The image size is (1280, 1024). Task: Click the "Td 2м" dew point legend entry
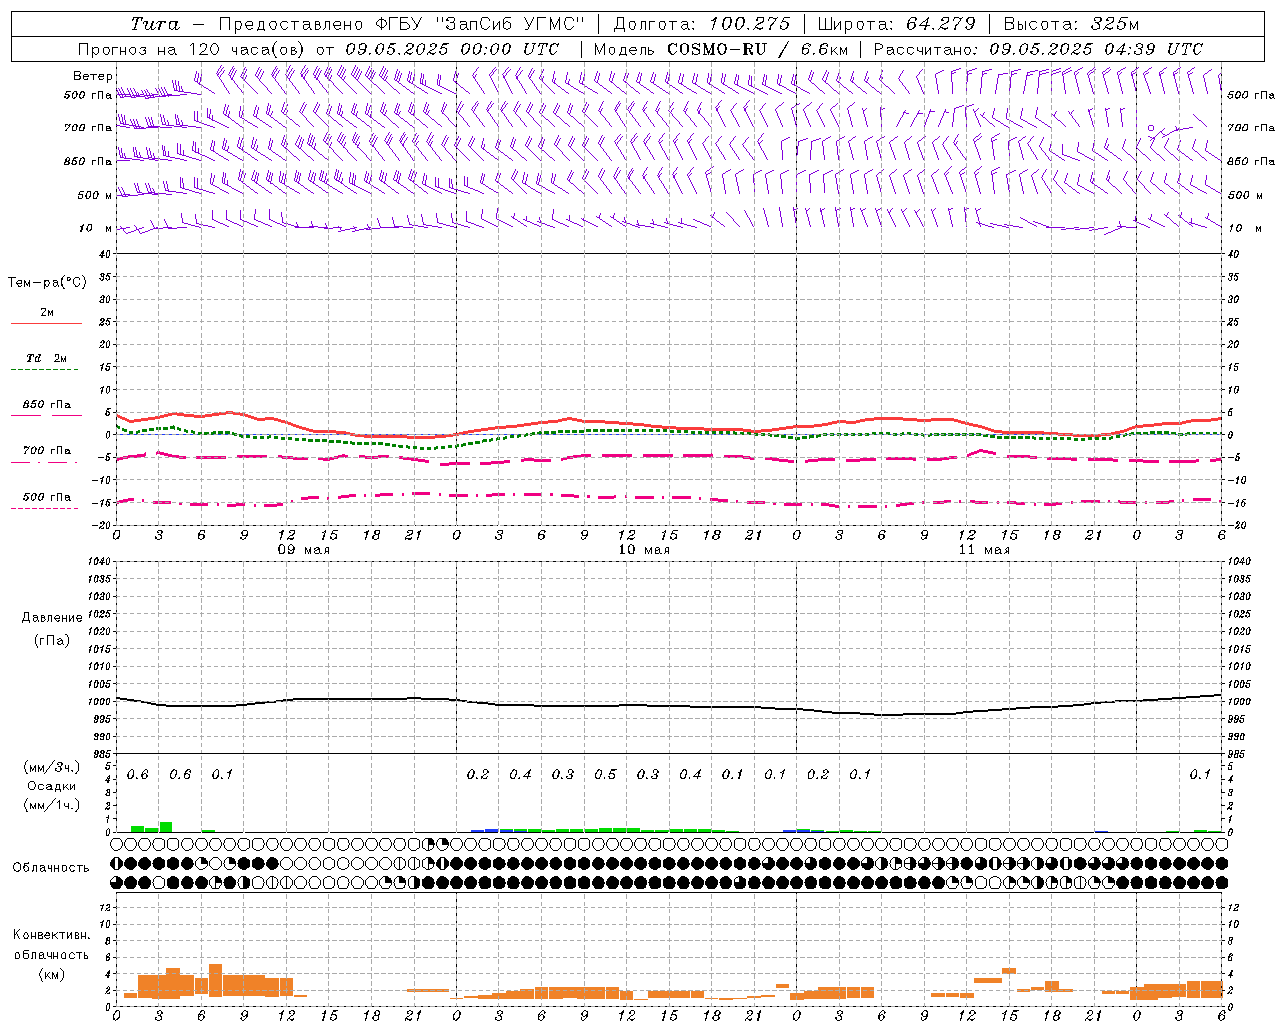point(47,358)
